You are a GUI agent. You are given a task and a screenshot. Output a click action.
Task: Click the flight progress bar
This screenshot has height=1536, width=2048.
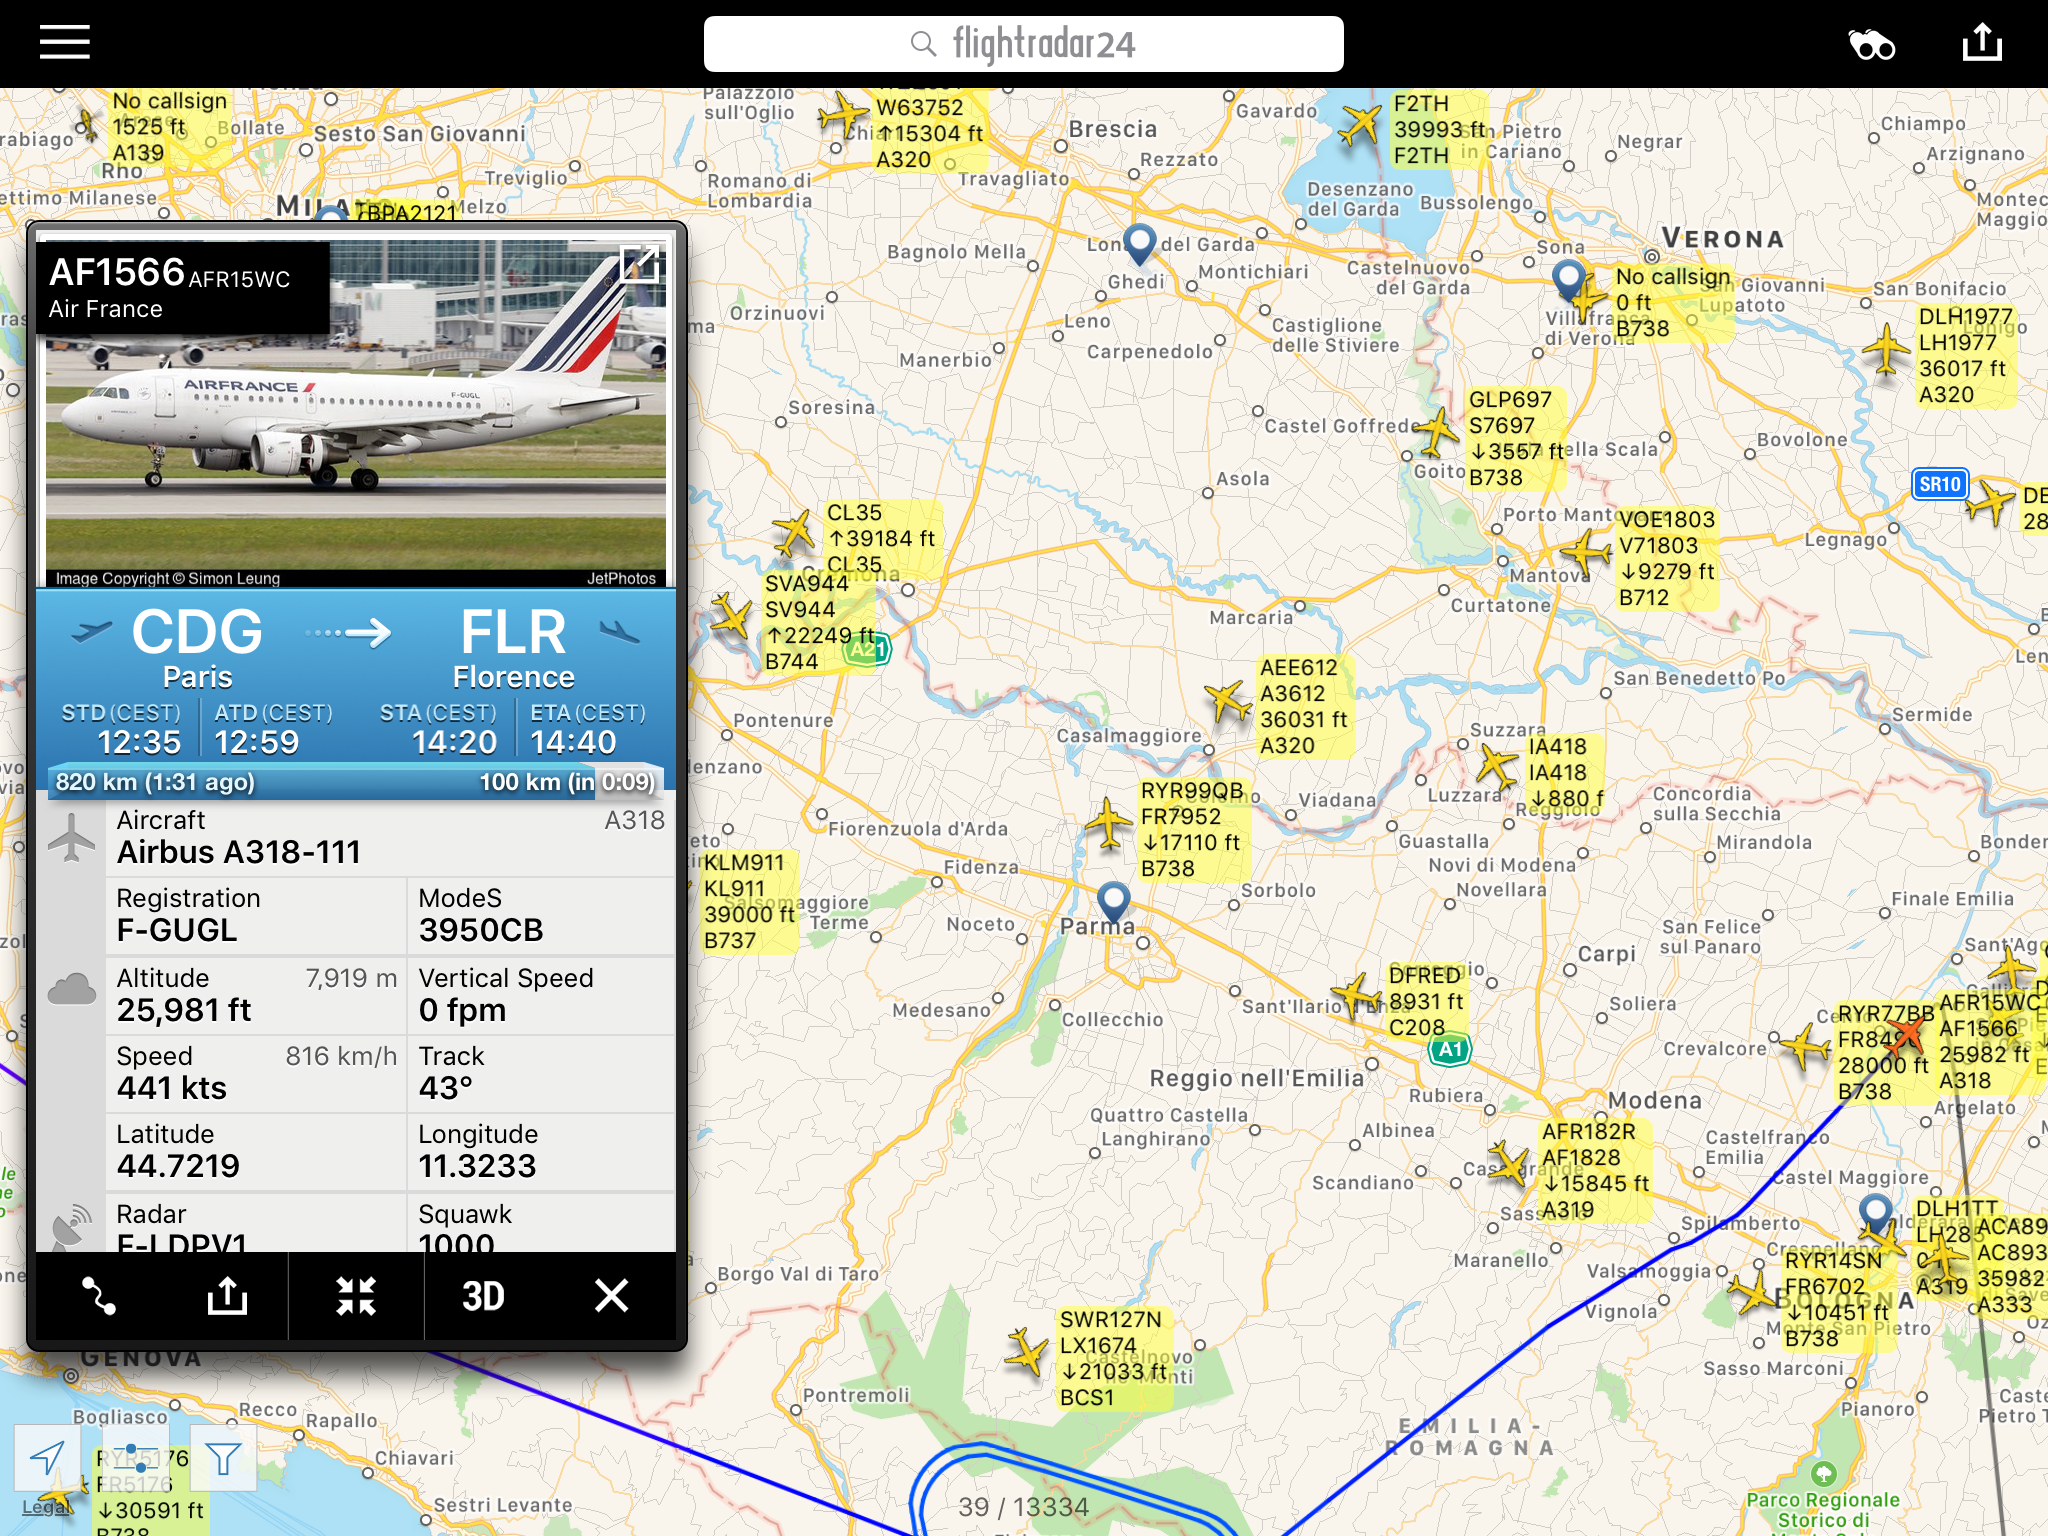click(x=356, y=781)
